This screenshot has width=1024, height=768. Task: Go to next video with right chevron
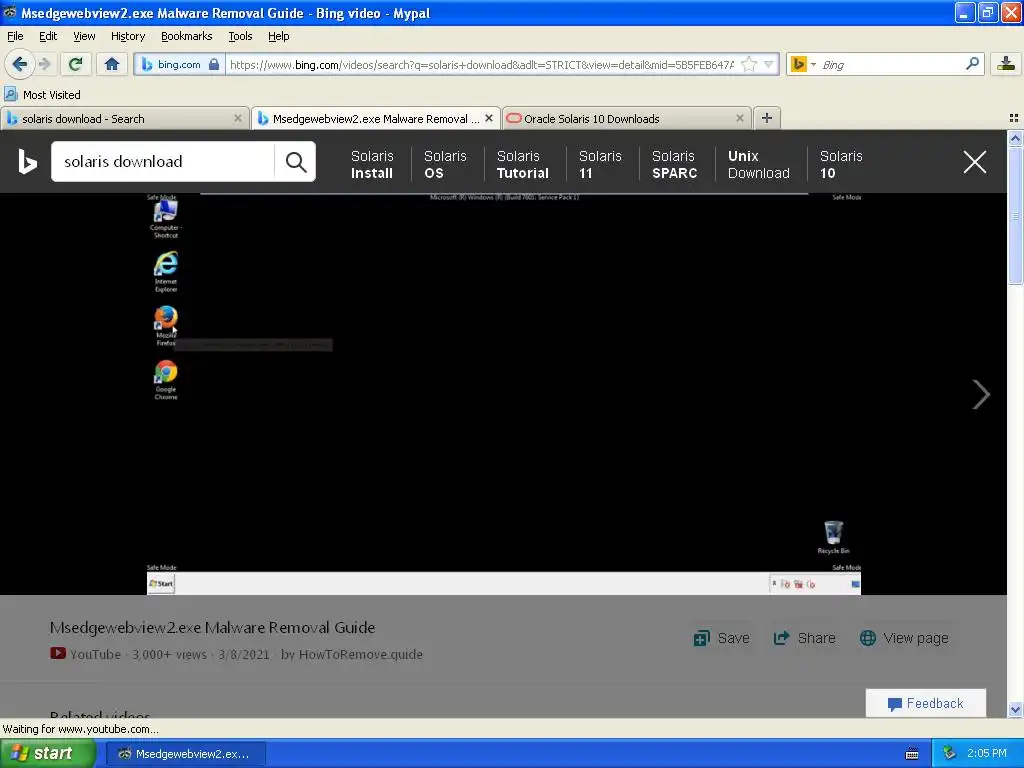981,394
